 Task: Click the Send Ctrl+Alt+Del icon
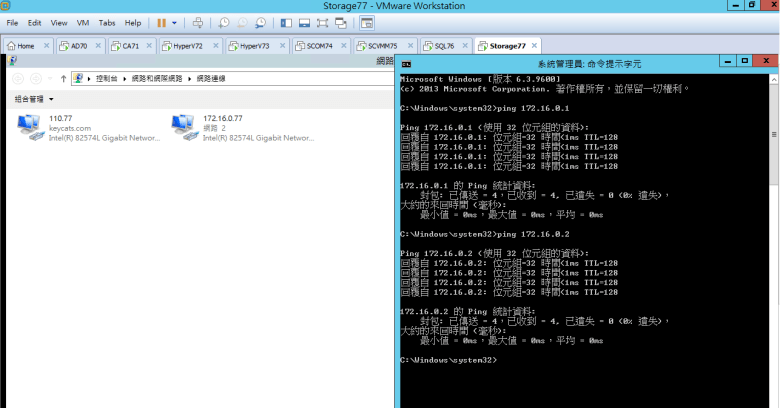(198, 22)
